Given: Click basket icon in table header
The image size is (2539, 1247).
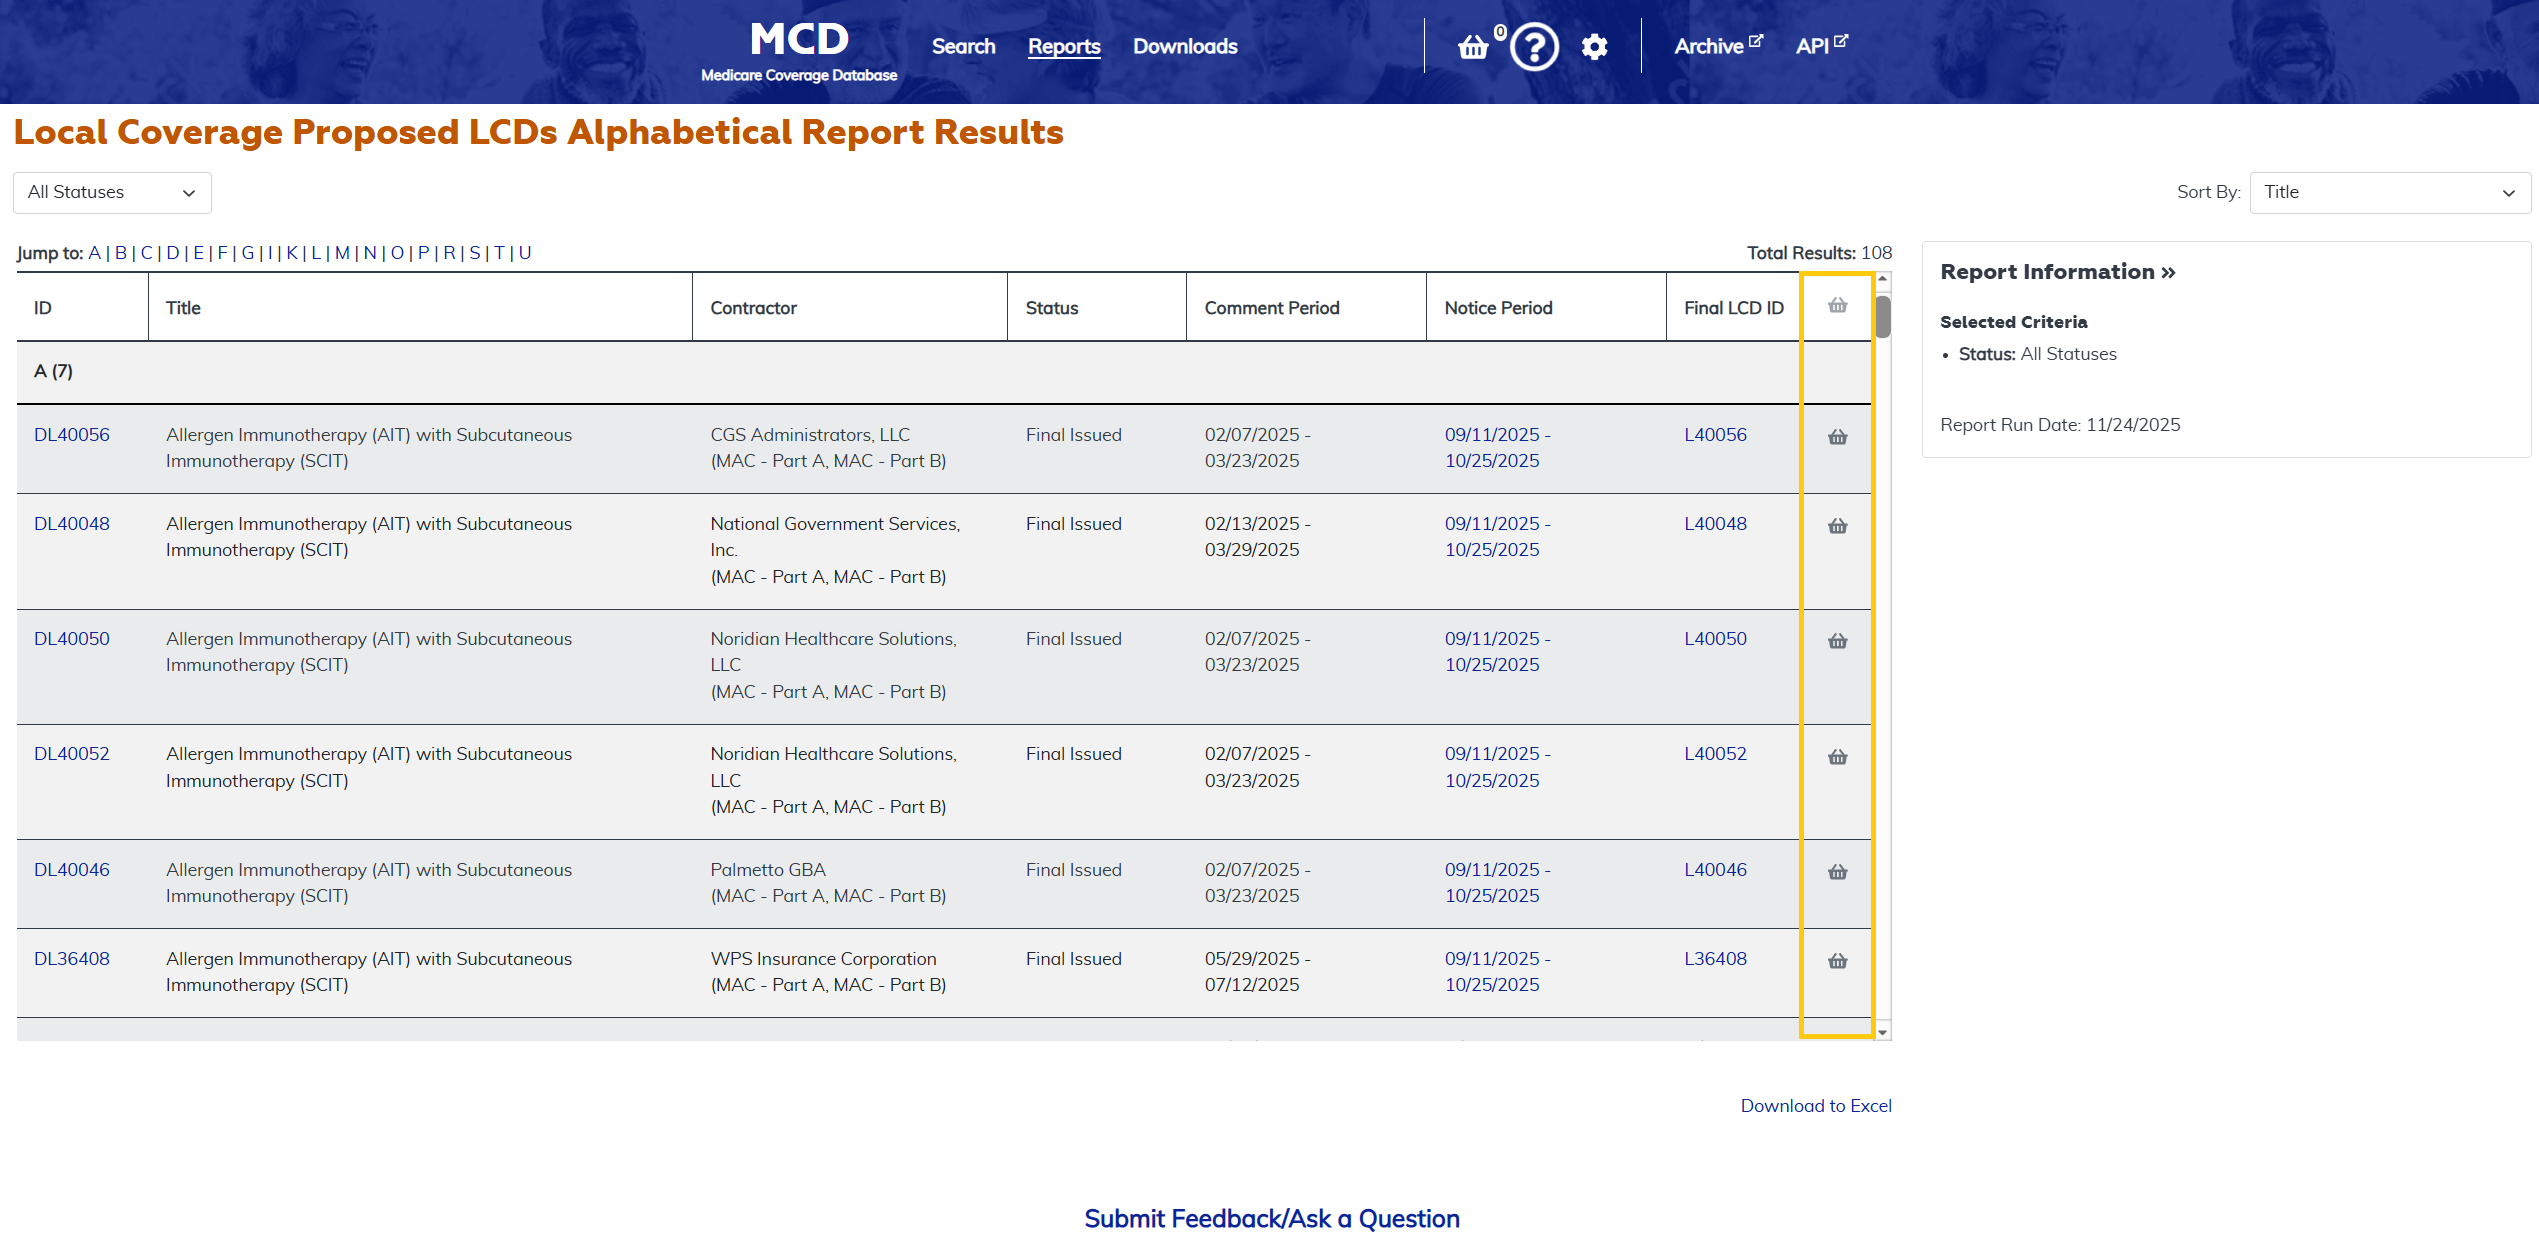Looking at the screenshot, I should pos(1837,306).
